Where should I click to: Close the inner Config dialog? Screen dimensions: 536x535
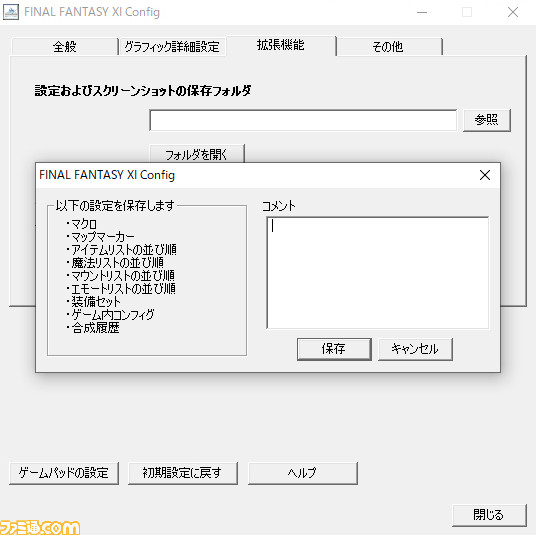point(485,175)
